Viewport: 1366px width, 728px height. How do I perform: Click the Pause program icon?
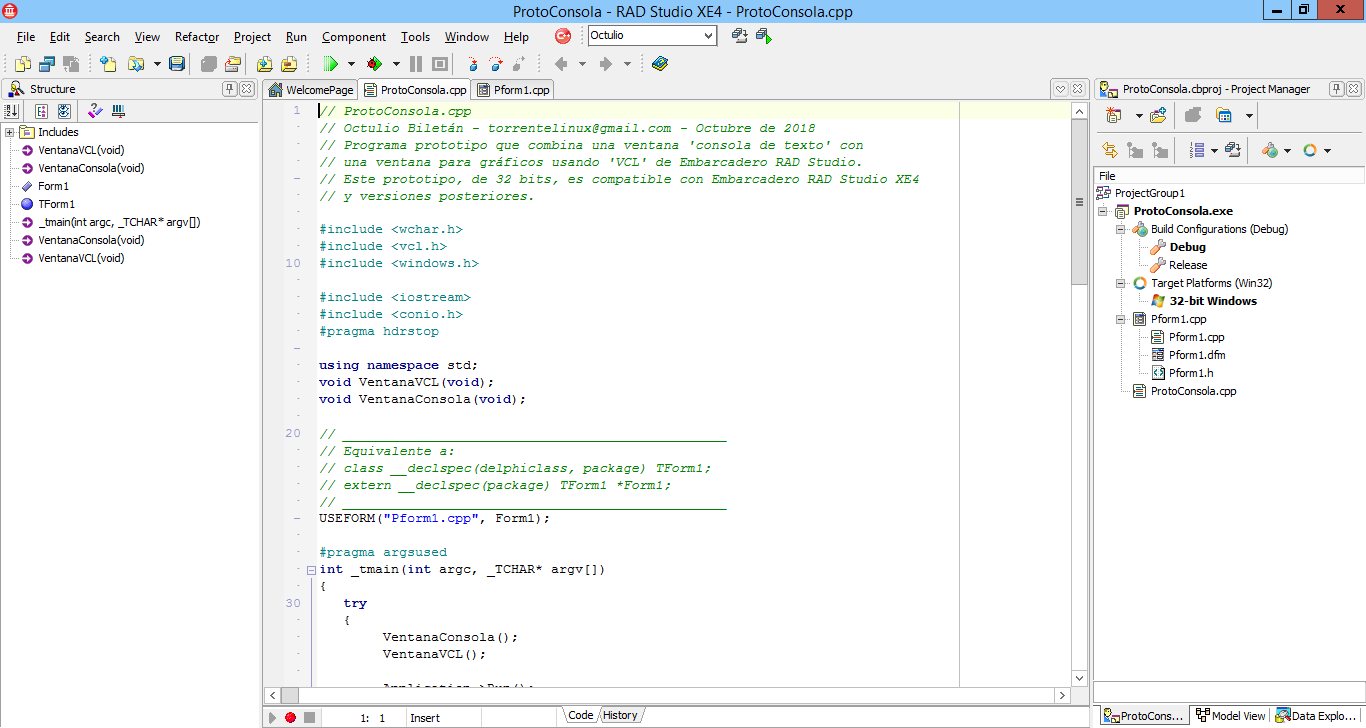click(416, 64)
